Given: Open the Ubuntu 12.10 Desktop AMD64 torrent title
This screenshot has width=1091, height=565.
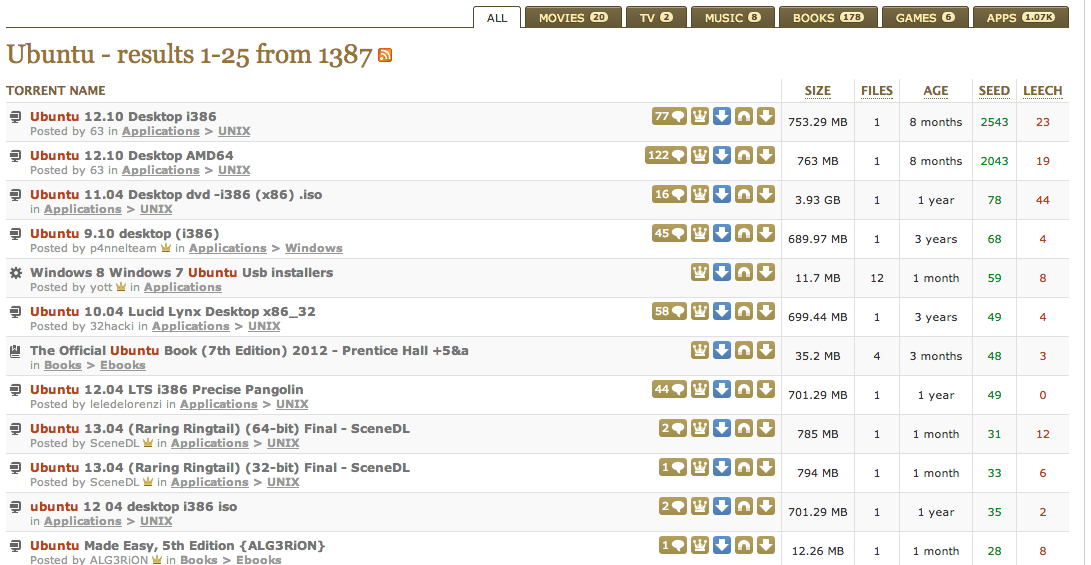Looking at the screenshot, I should (132, 155).
